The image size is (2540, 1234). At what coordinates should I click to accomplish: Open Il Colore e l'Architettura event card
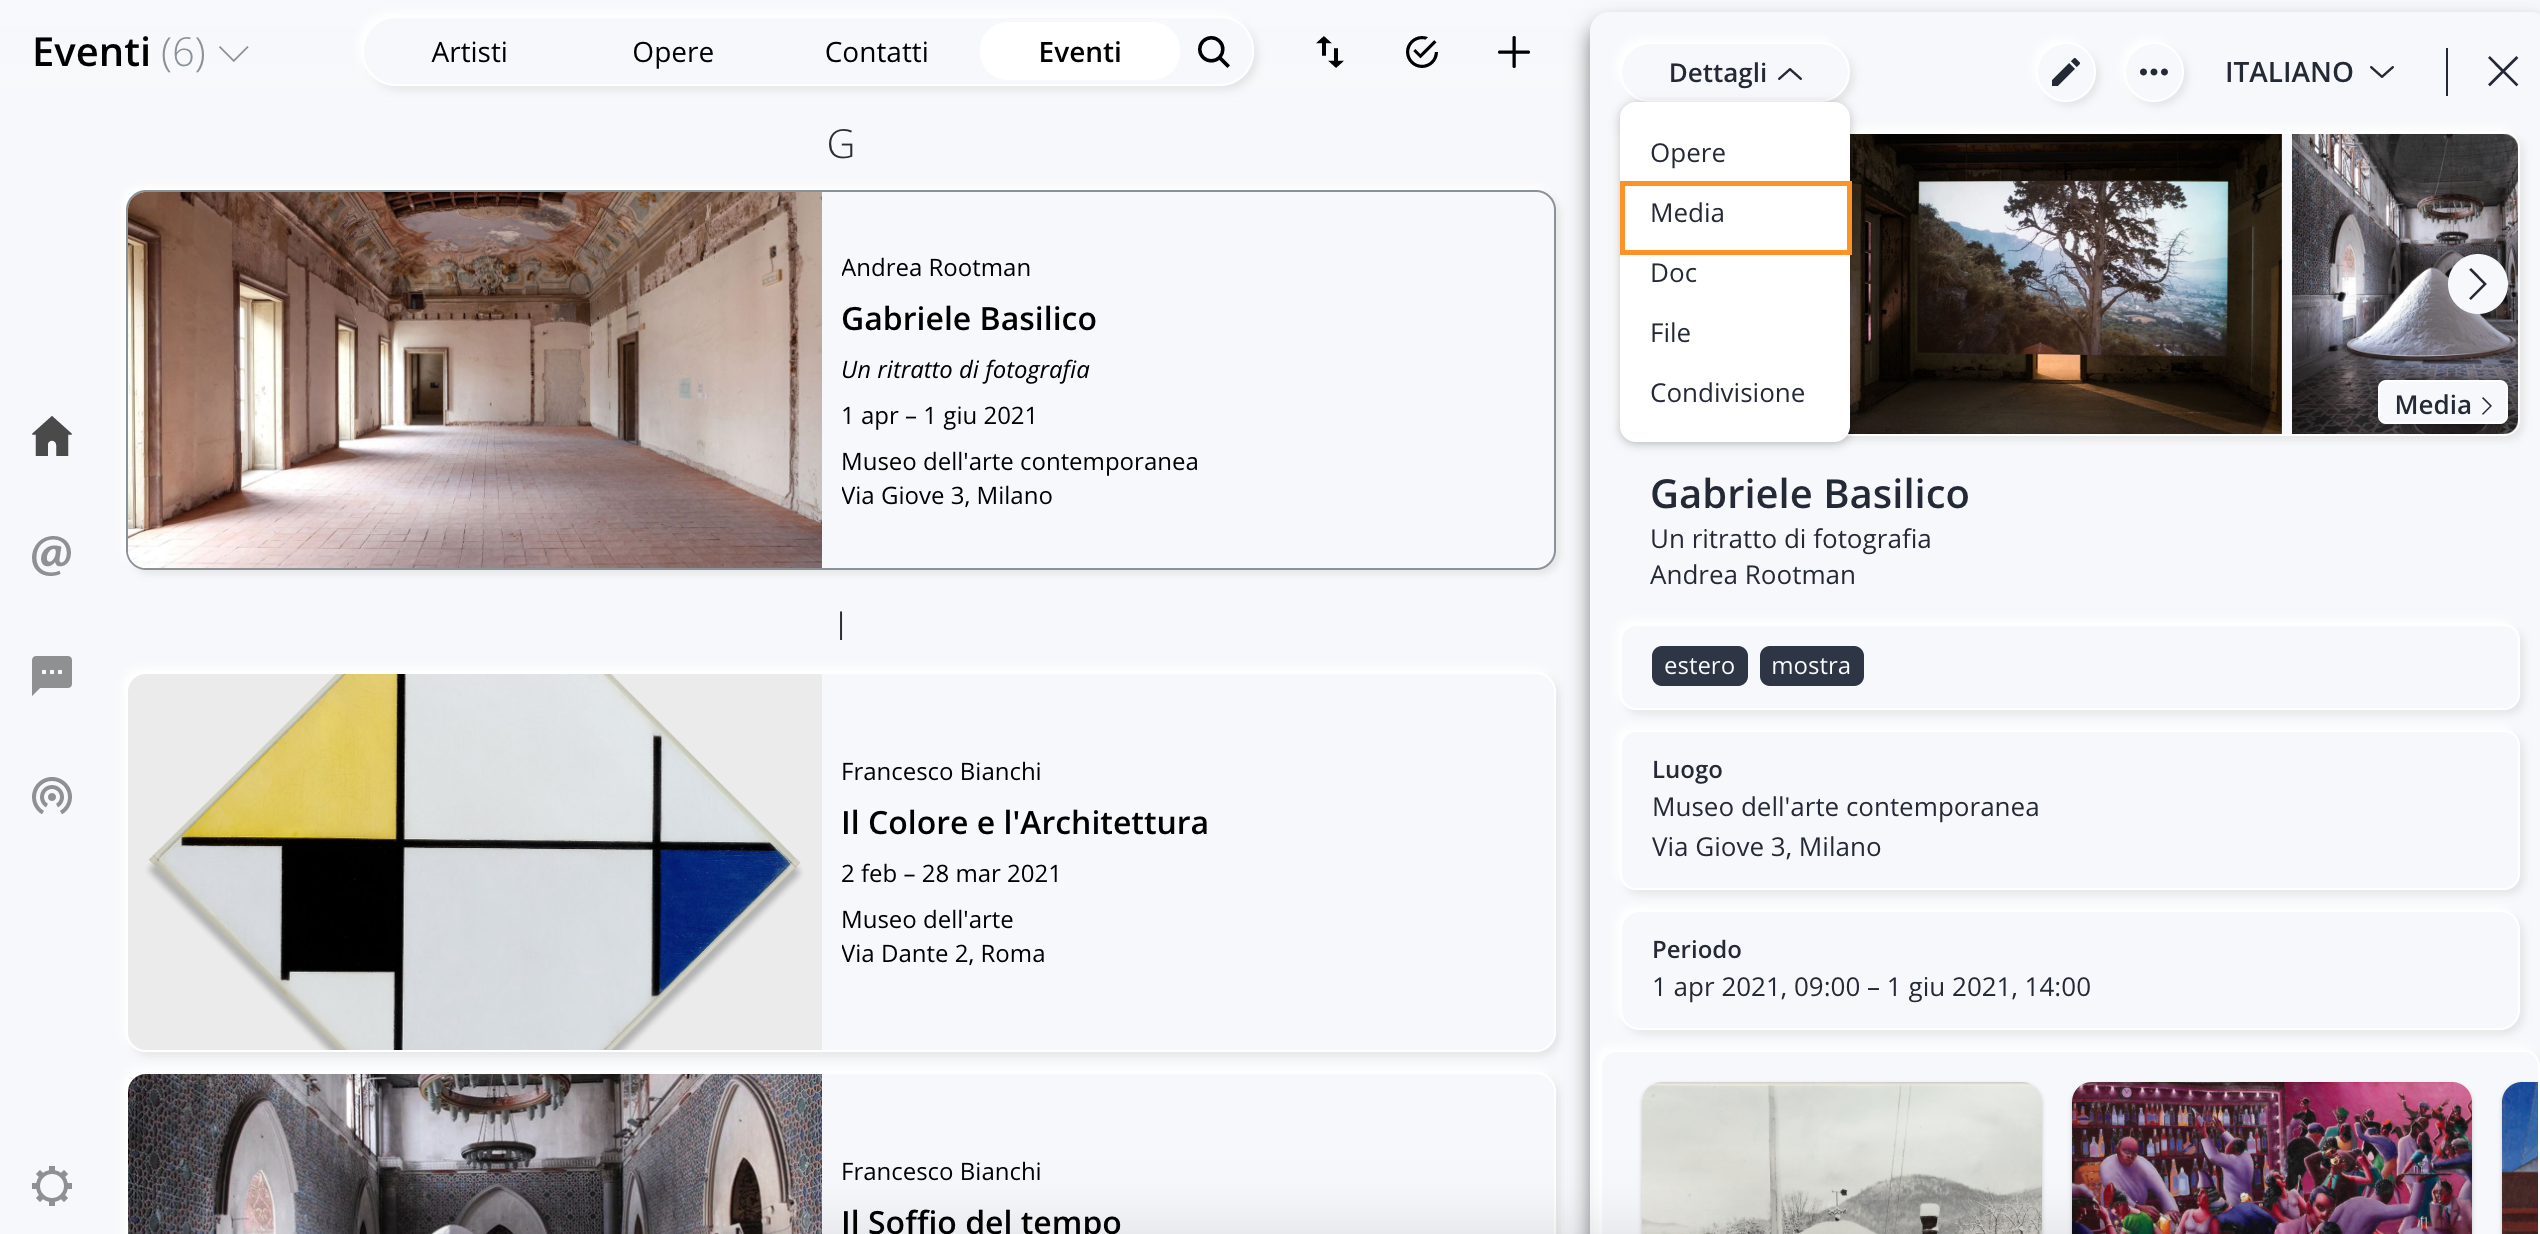coord(1024,823)
